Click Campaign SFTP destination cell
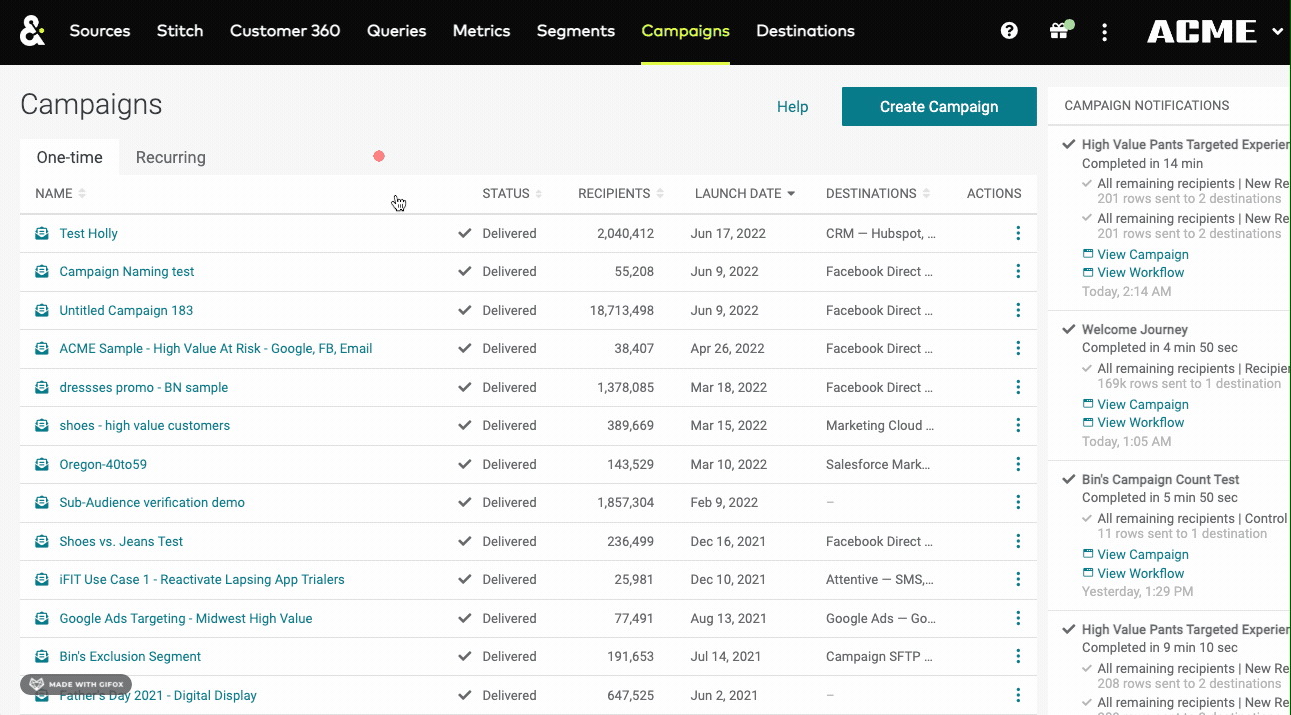Image resolution: width=1291 pixels, height=715 pixels. (x=880, y=656)
